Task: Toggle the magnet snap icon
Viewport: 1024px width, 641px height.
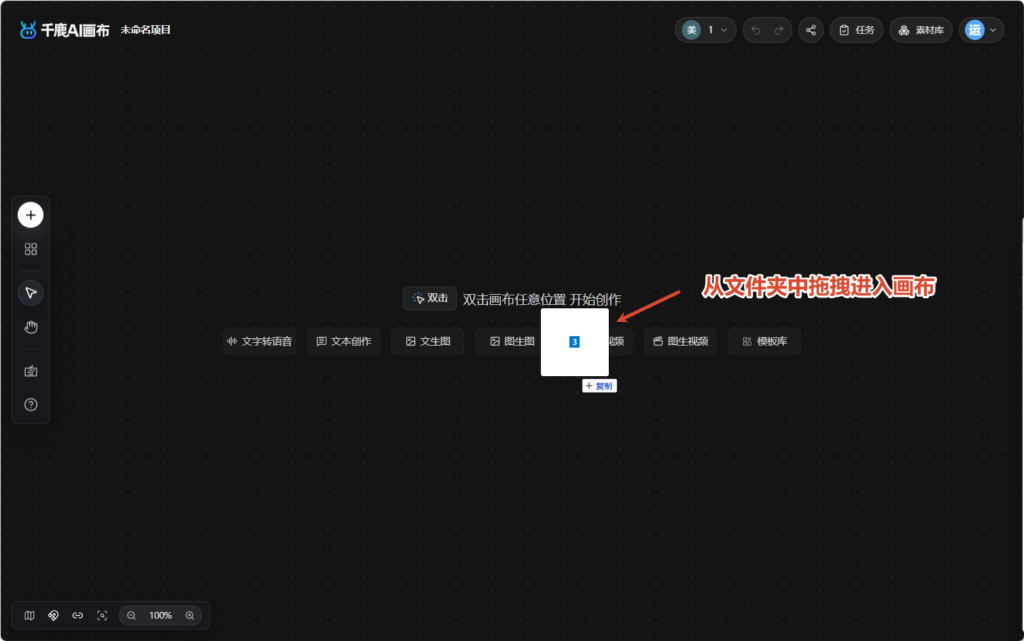Action: pyautogui.click(x=54, y=616)
